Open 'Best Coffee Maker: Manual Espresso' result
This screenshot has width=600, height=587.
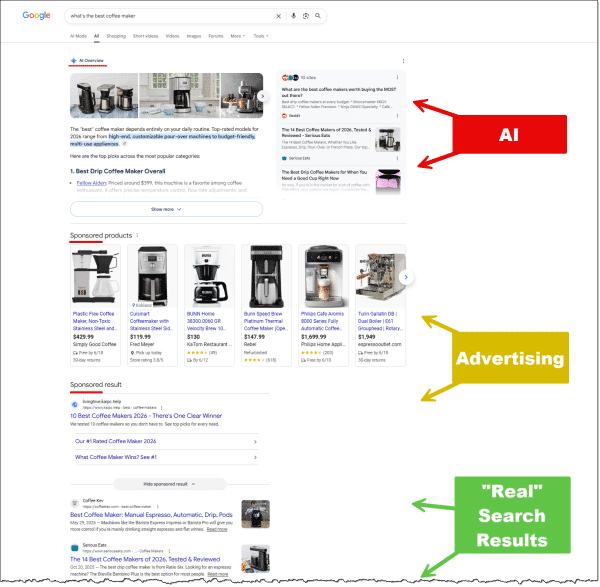[x=151, y=515]
